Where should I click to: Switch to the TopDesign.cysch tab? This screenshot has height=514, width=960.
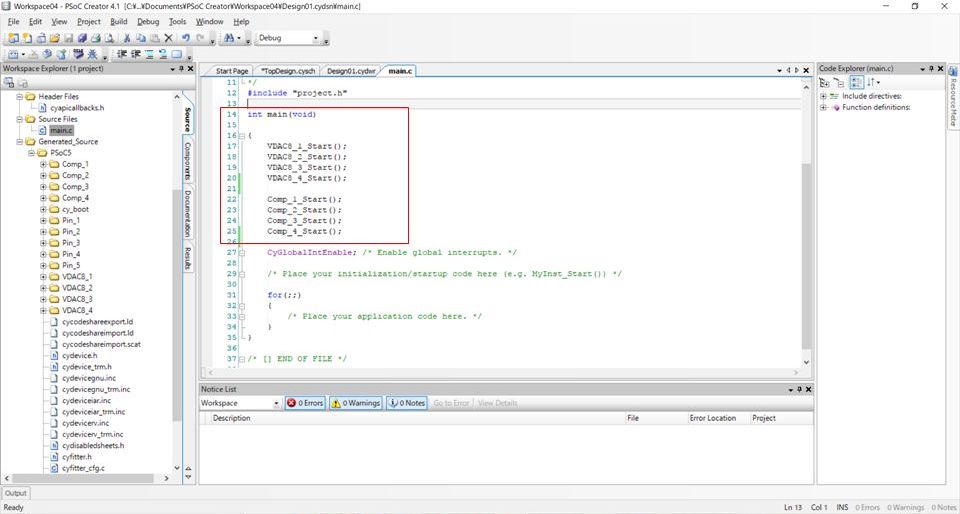pos(288,71)
